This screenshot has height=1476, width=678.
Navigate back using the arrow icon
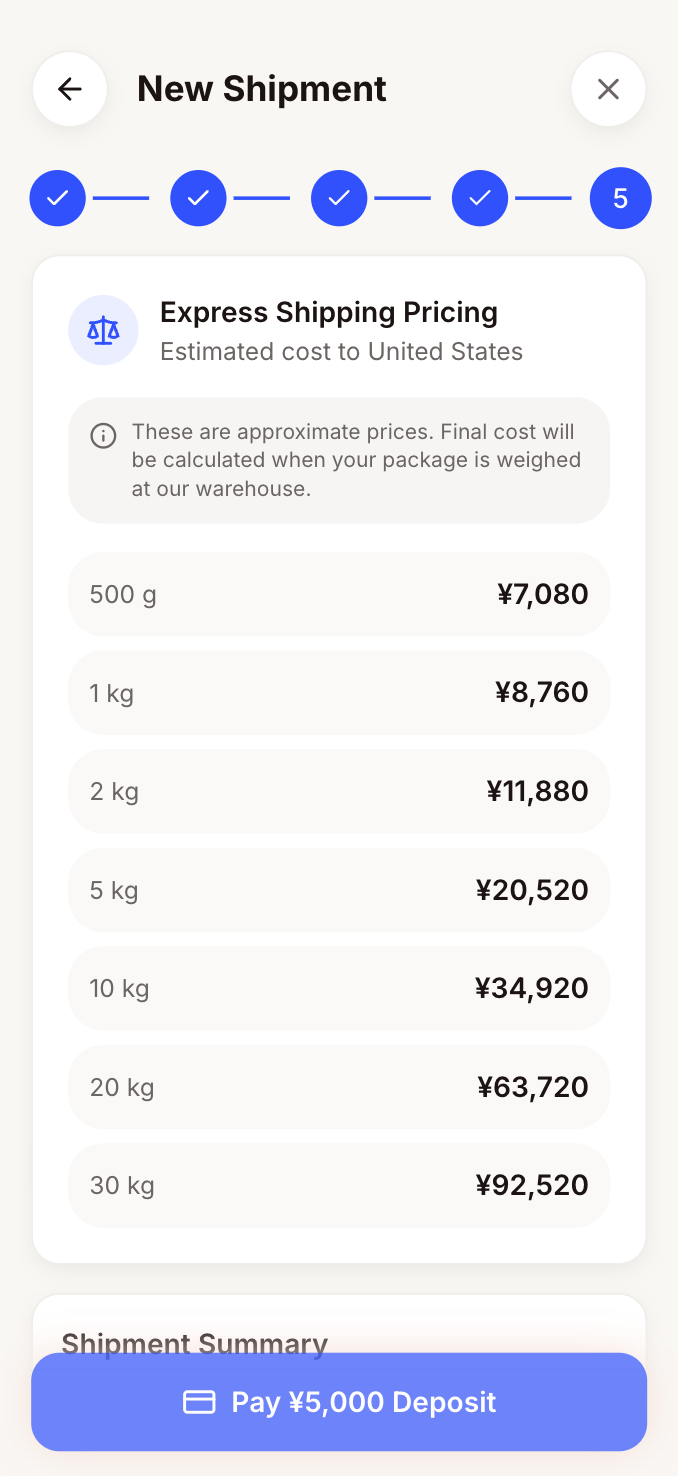coord(69,88)
